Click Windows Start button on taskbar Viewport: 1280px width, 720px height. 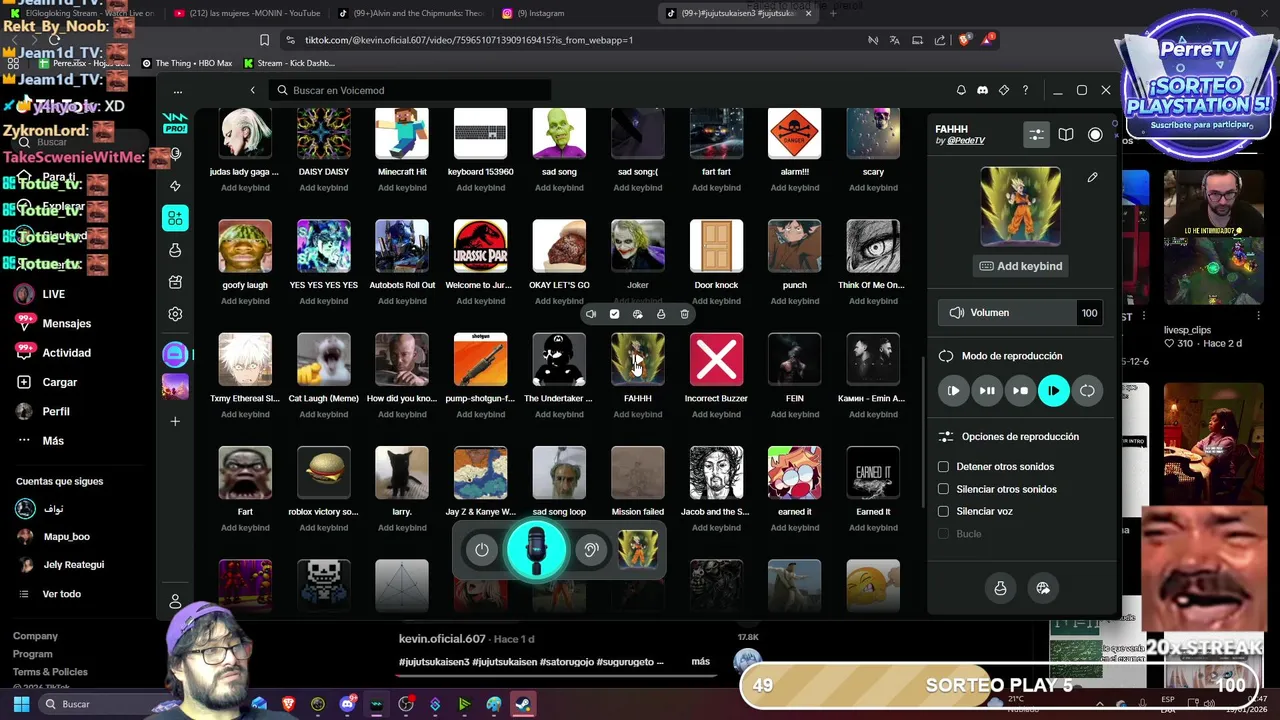coord(21,704)
